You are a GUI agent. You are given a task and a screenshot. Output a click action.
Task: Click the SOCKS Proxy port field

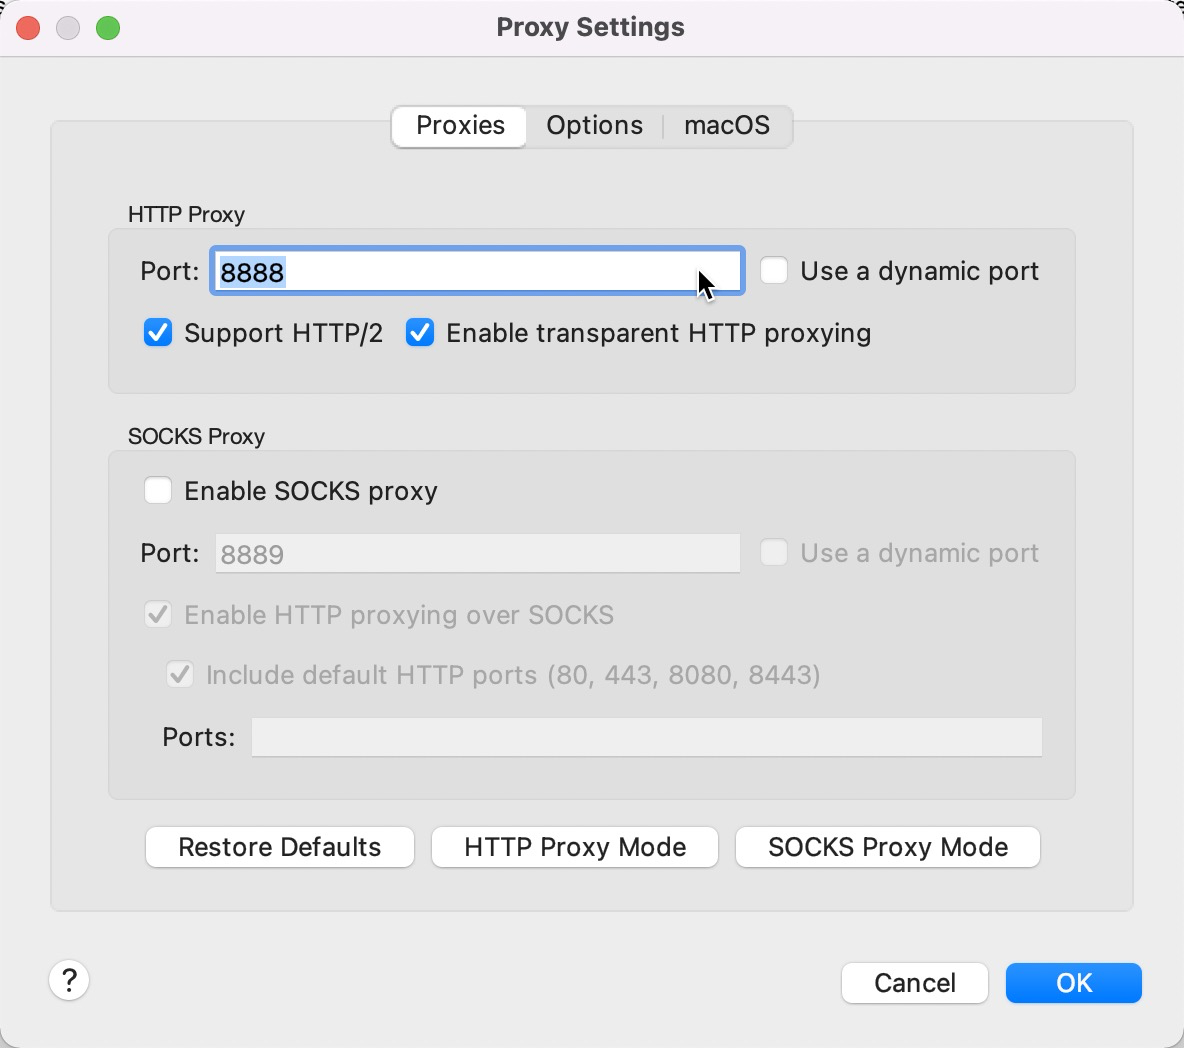(x=477, y=554)
